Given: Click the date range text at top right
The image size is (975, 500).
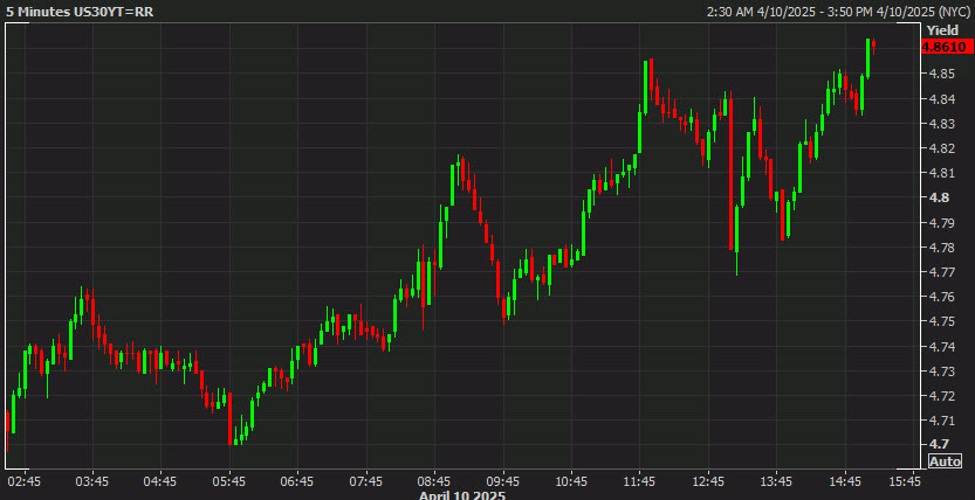Looking at the screenshot, I should tap(835, 10).
